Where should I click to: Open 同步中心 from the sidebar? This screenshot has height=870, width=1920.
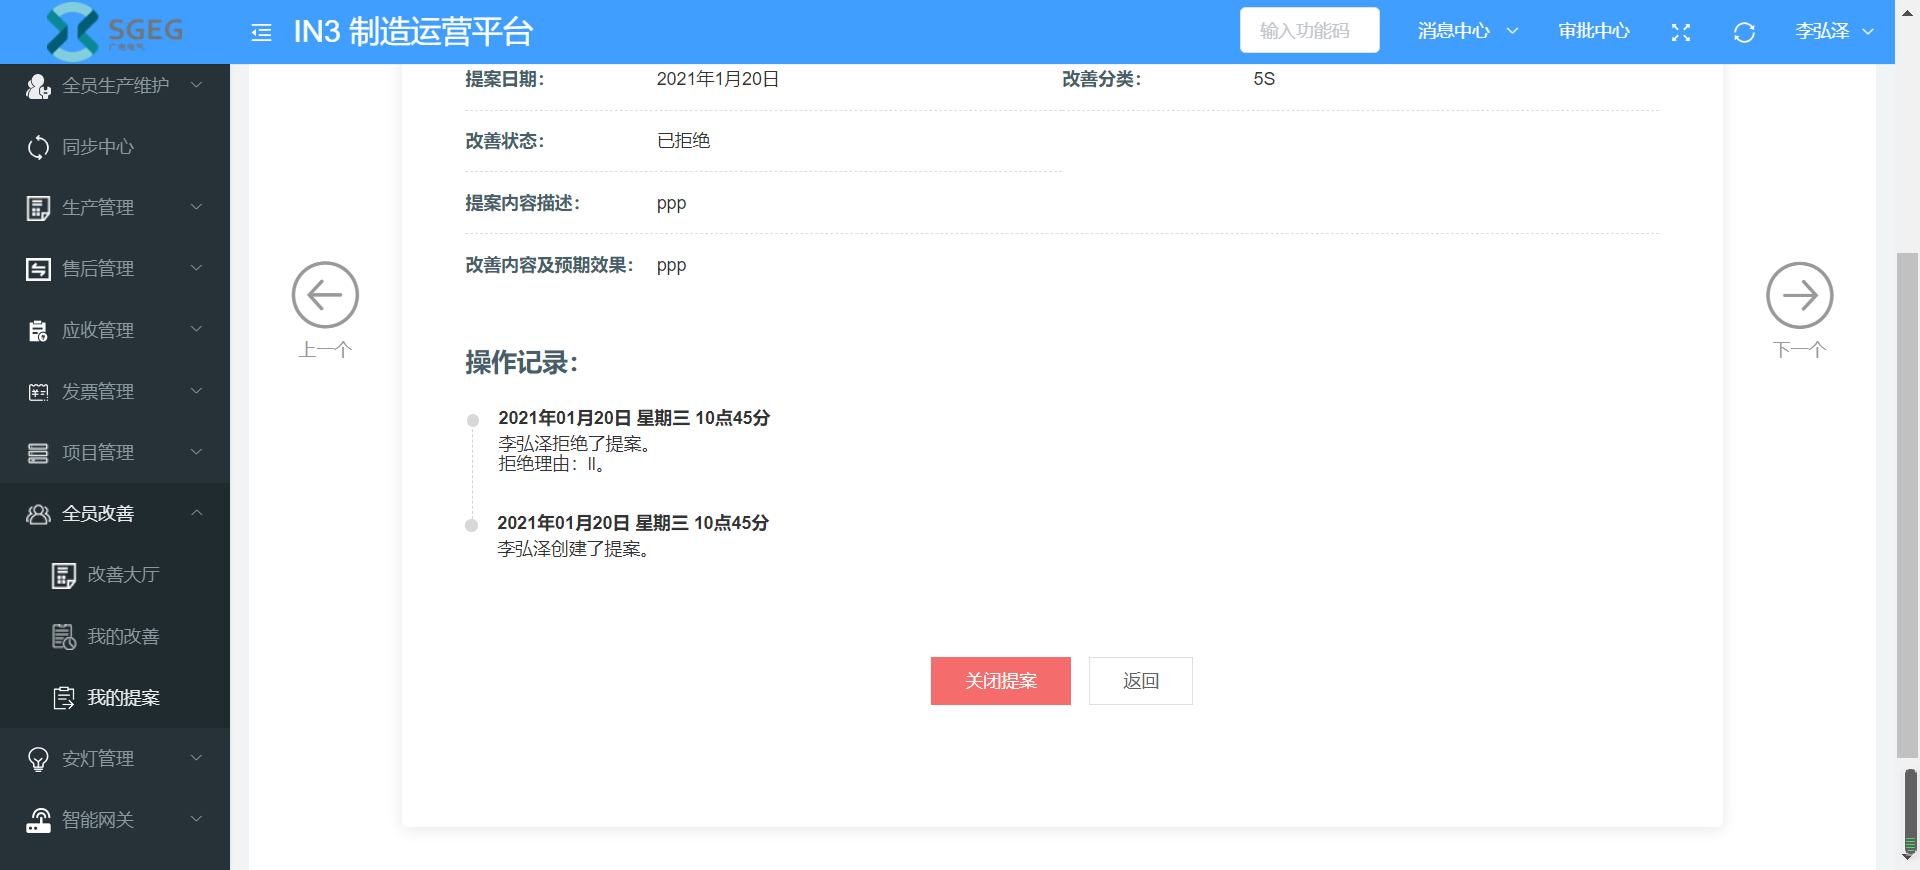coord(98,147)
